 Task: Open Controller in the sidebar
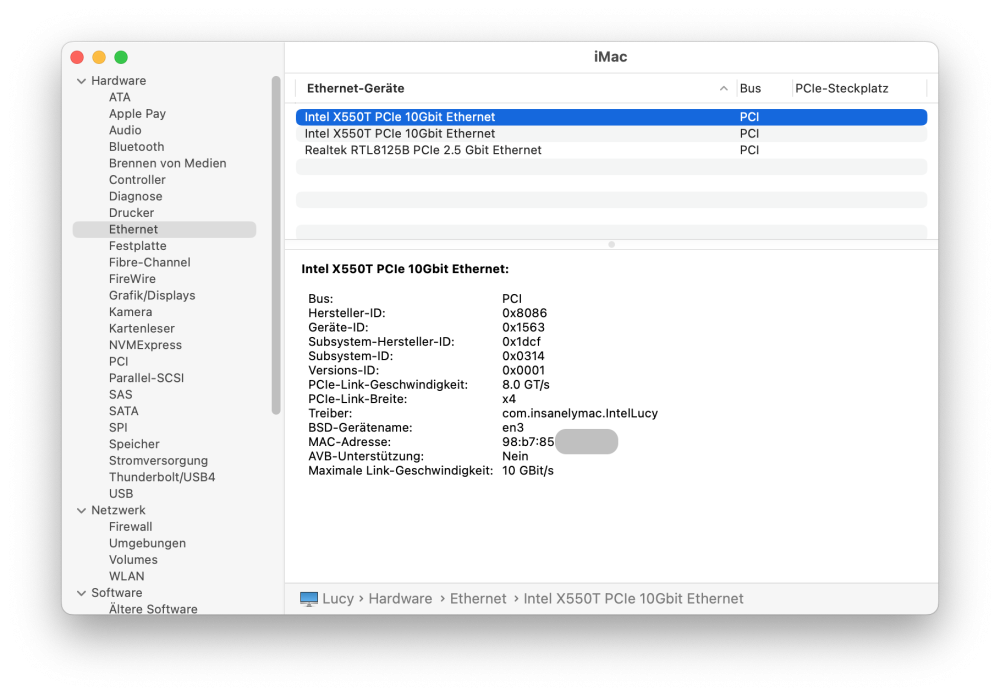[137, 180]
